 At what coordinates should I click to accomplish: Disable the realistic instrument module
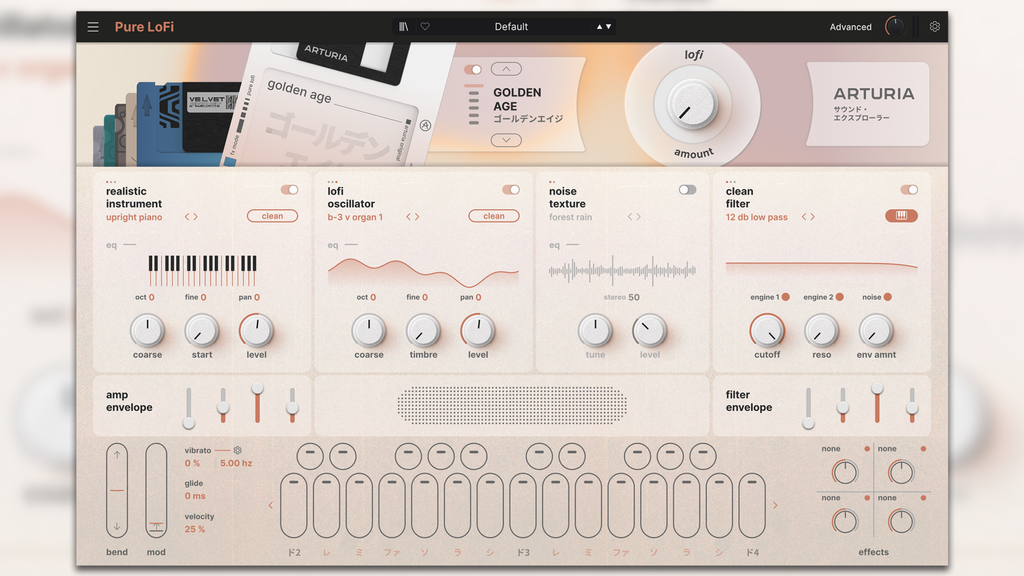click(x=291, y=188)
